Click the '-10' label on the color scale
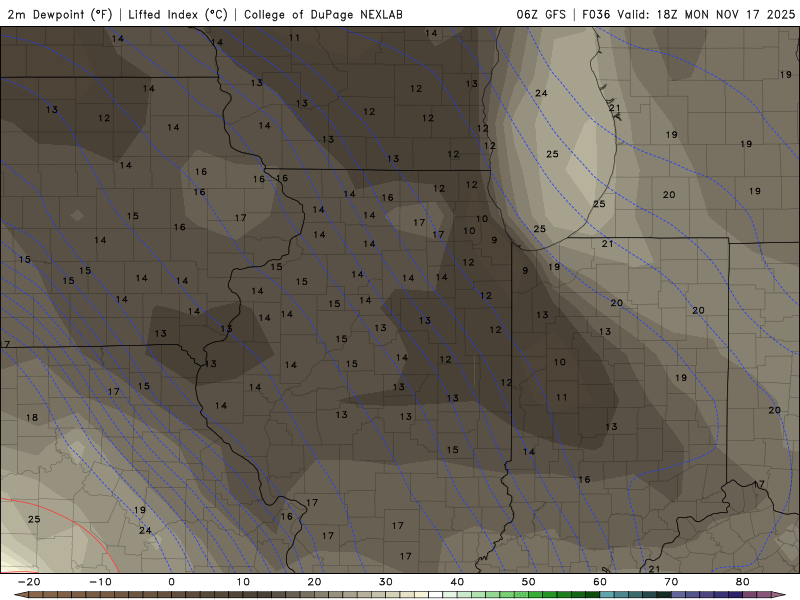The width and height of the screenshot is (800, 600). (100, 582)
